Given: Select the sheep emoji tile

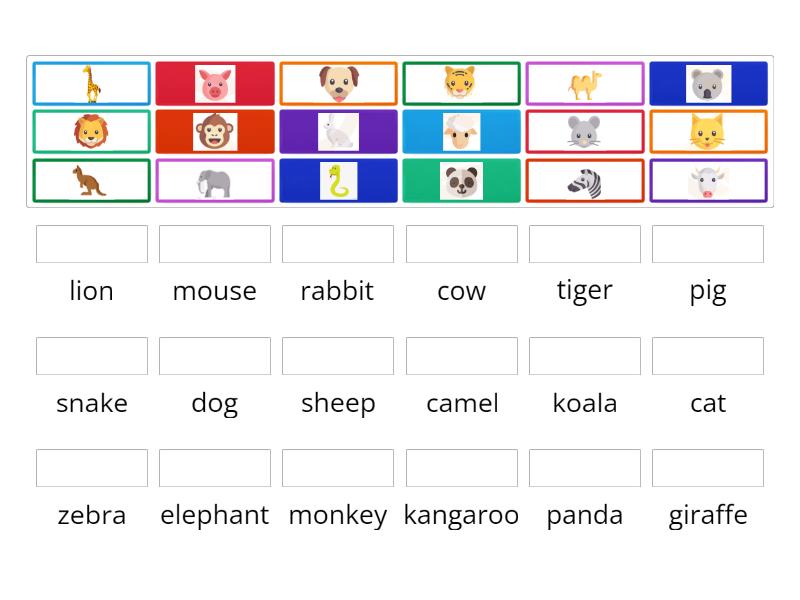Looking at the screenshot, I should pos(461,131).
